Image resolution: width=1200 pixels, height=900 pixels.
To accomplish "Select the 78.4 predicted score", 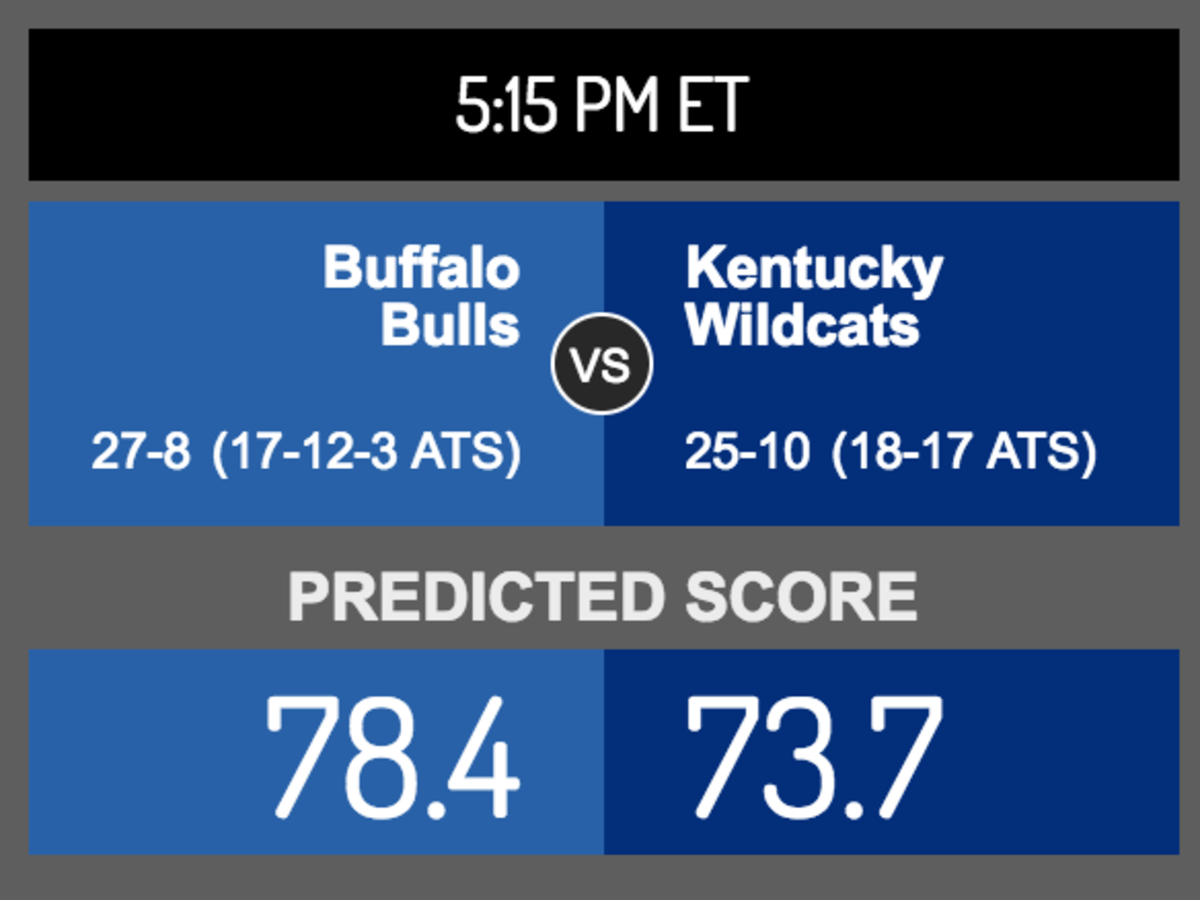I will coord(392,756).
